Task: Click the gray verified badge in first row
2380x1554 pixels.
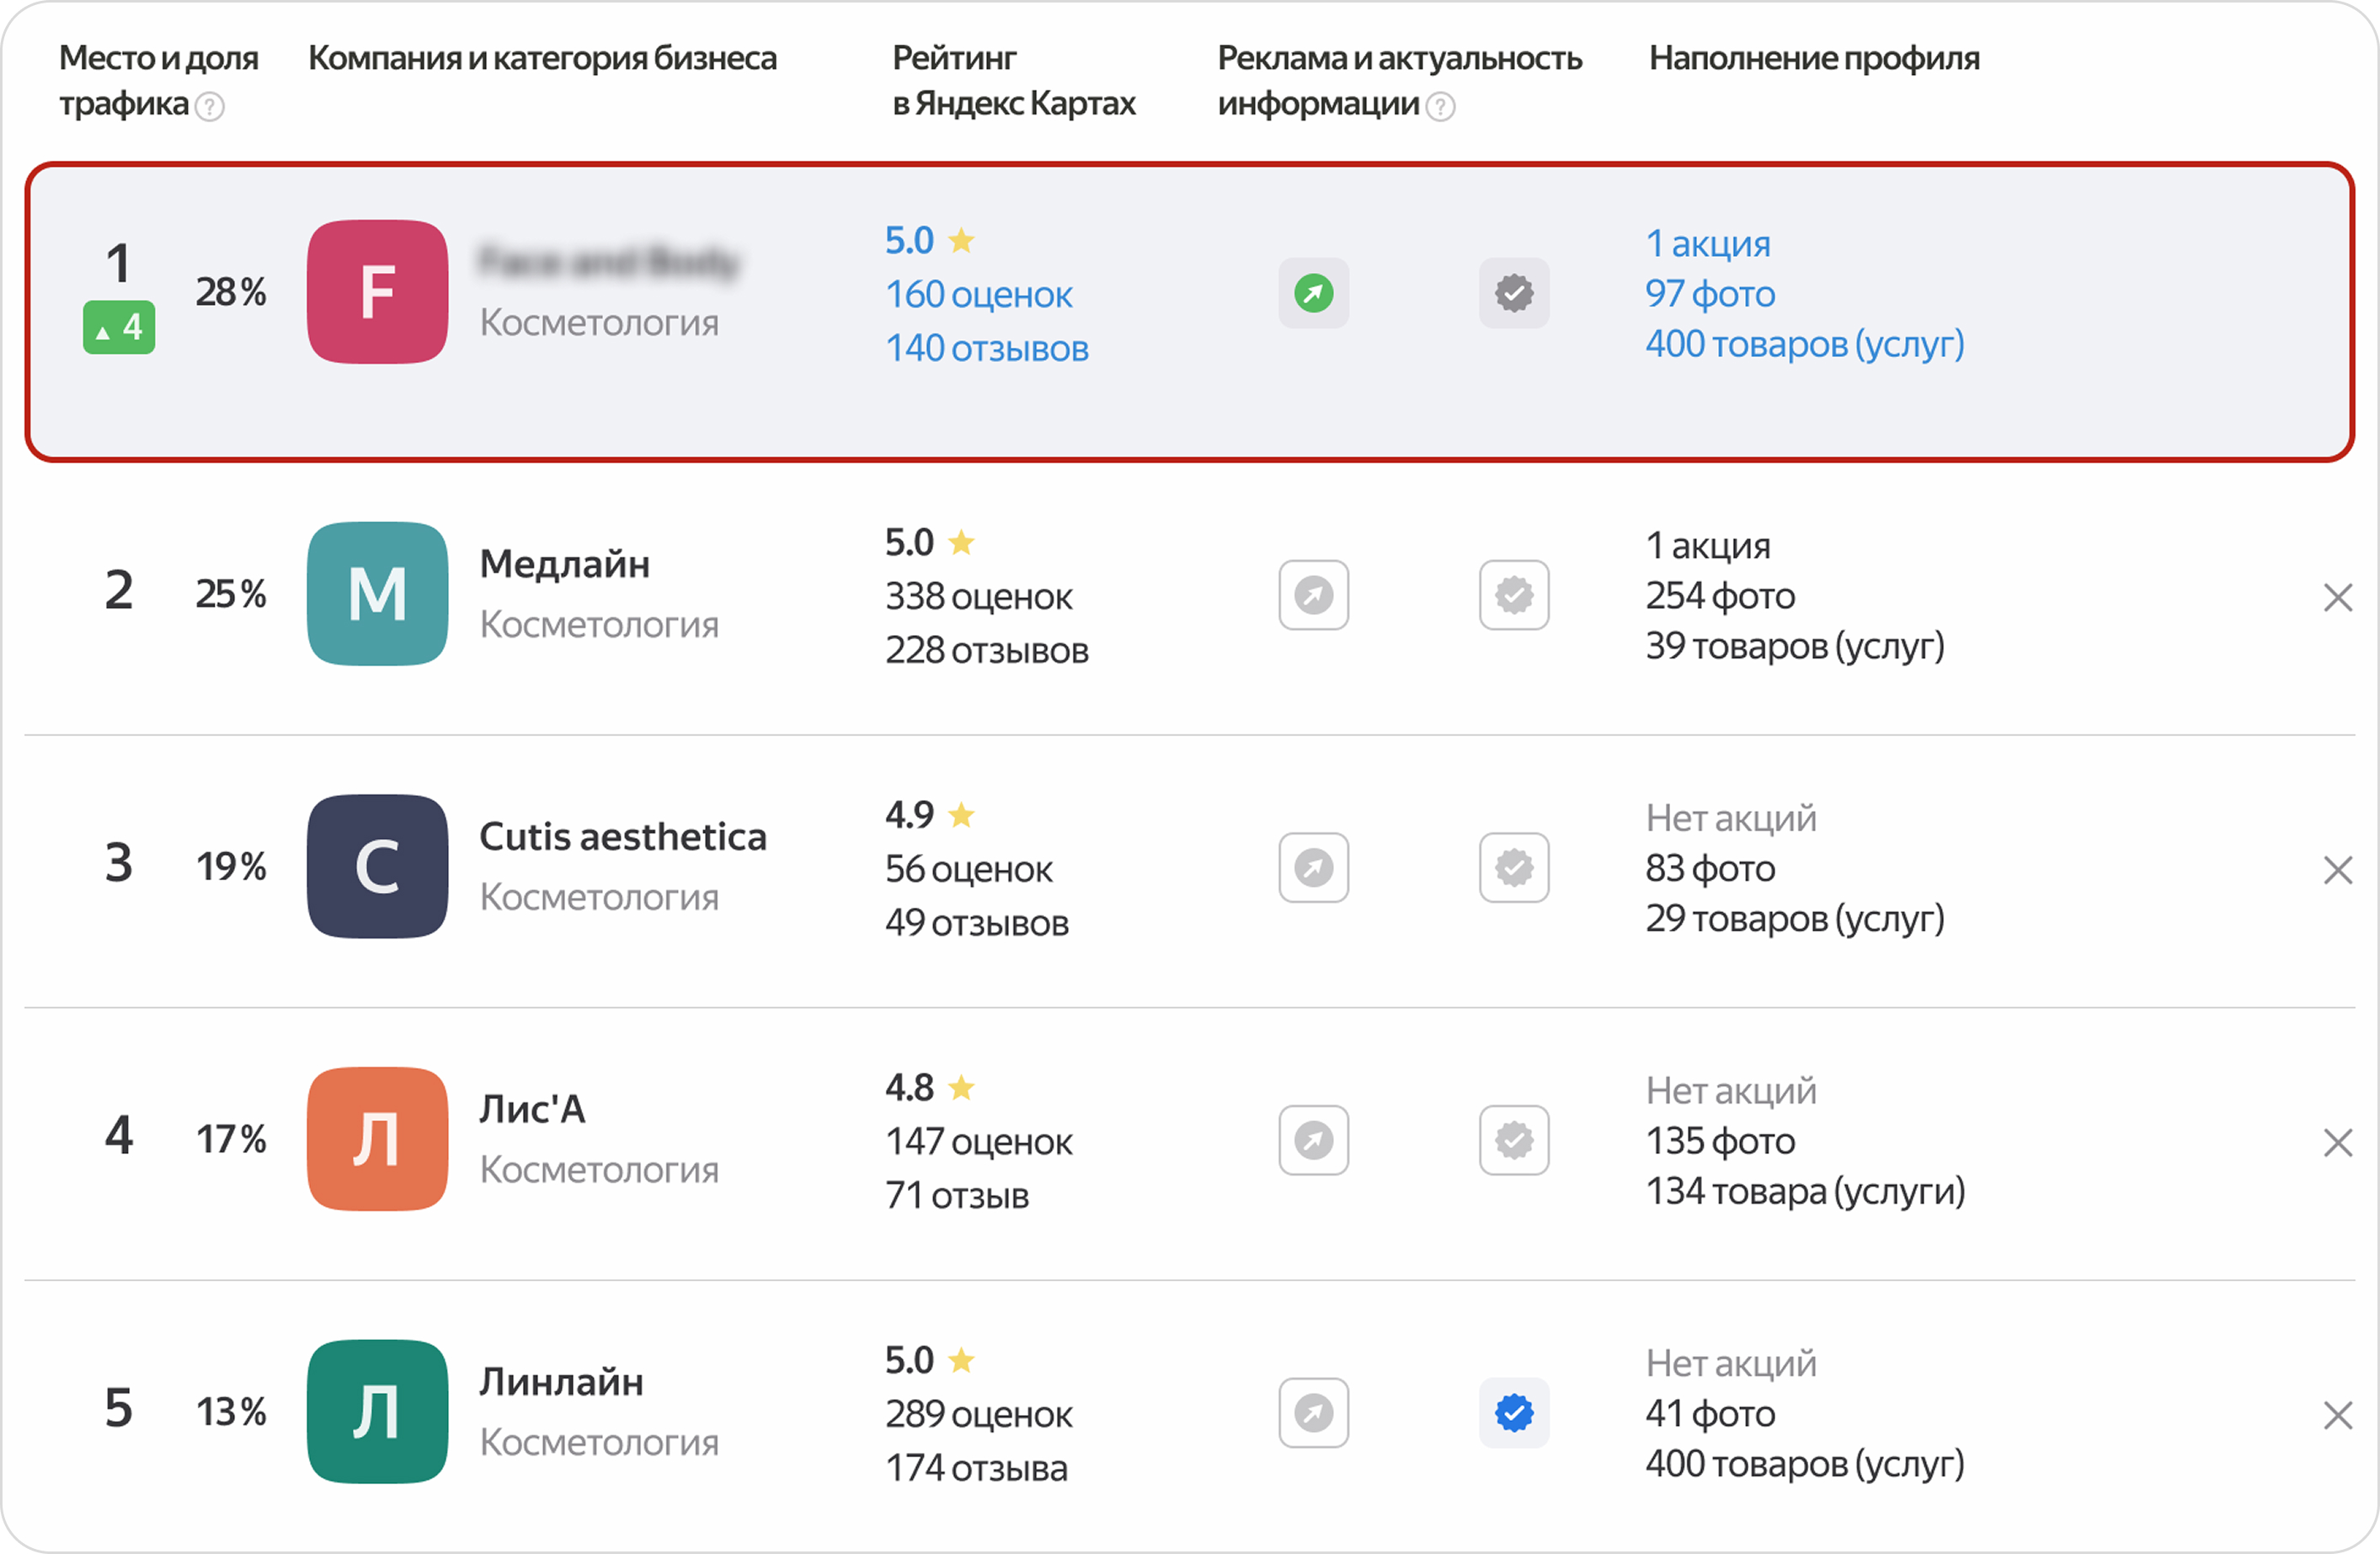Action: pos(1514,293)
